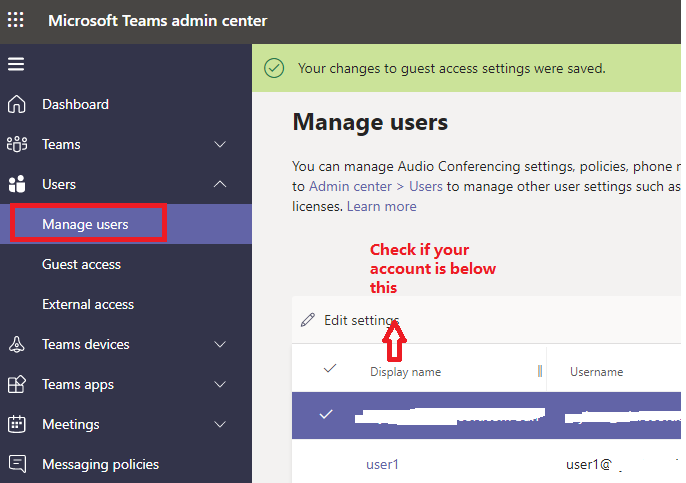Click the Meetings calendar icon
This screenshot has height=483, width=686.
(17, 424)
